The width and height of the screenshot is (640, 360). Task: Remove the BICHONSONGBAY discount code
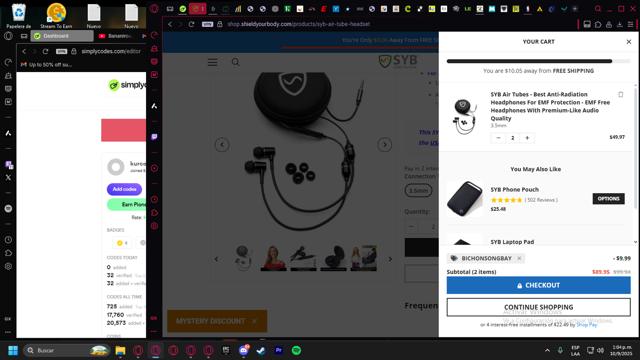(x=519, y=258)
